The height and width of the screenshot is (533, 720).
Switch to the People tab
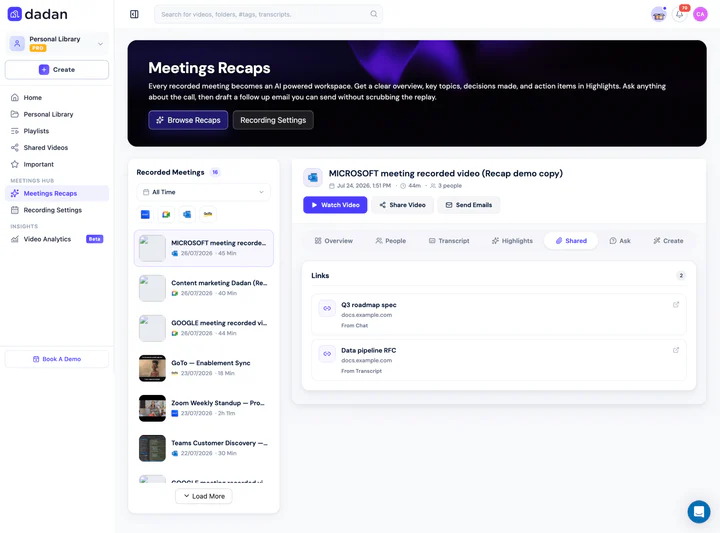click(x=390, y=241)
